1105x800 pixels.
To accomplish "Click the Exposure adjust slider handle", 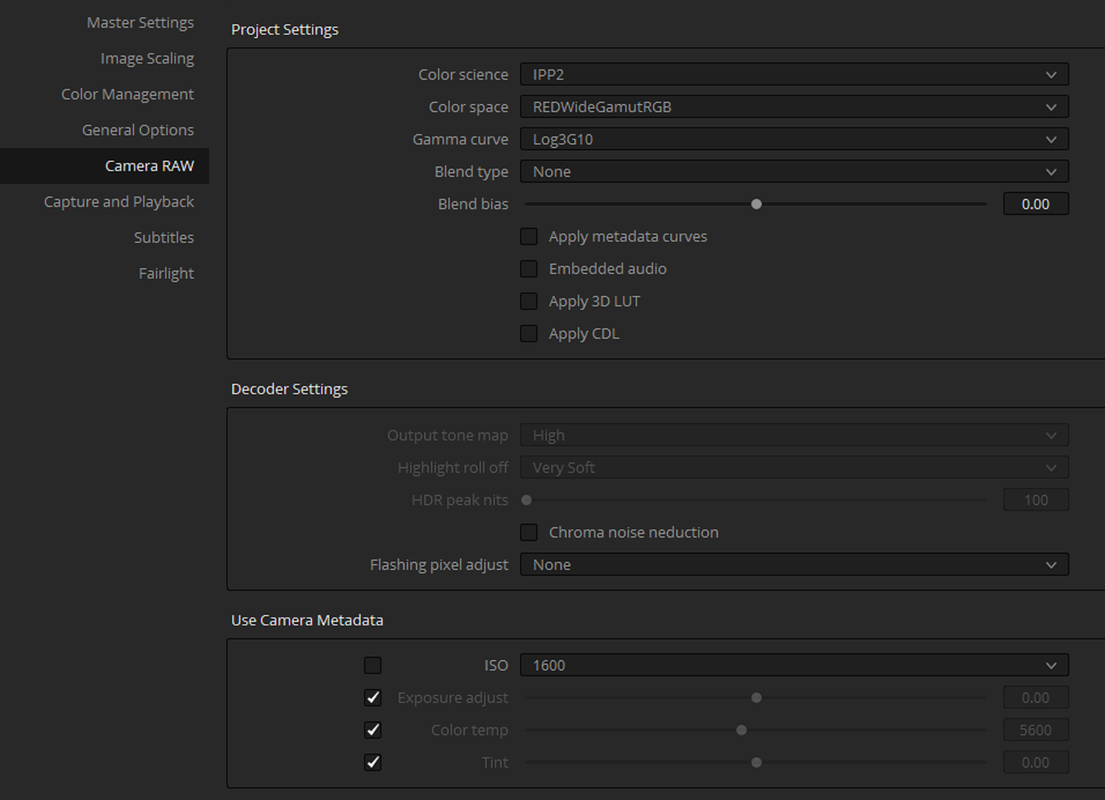I will point(756,698).
